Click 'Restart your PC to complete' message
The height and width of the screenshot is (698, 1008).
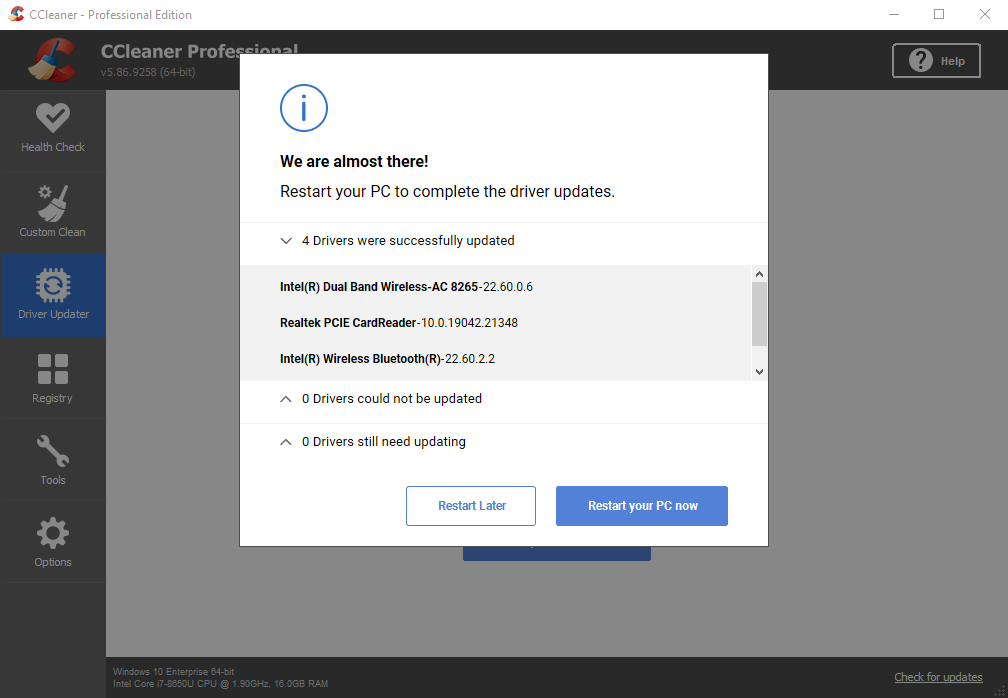pos(447,192)
